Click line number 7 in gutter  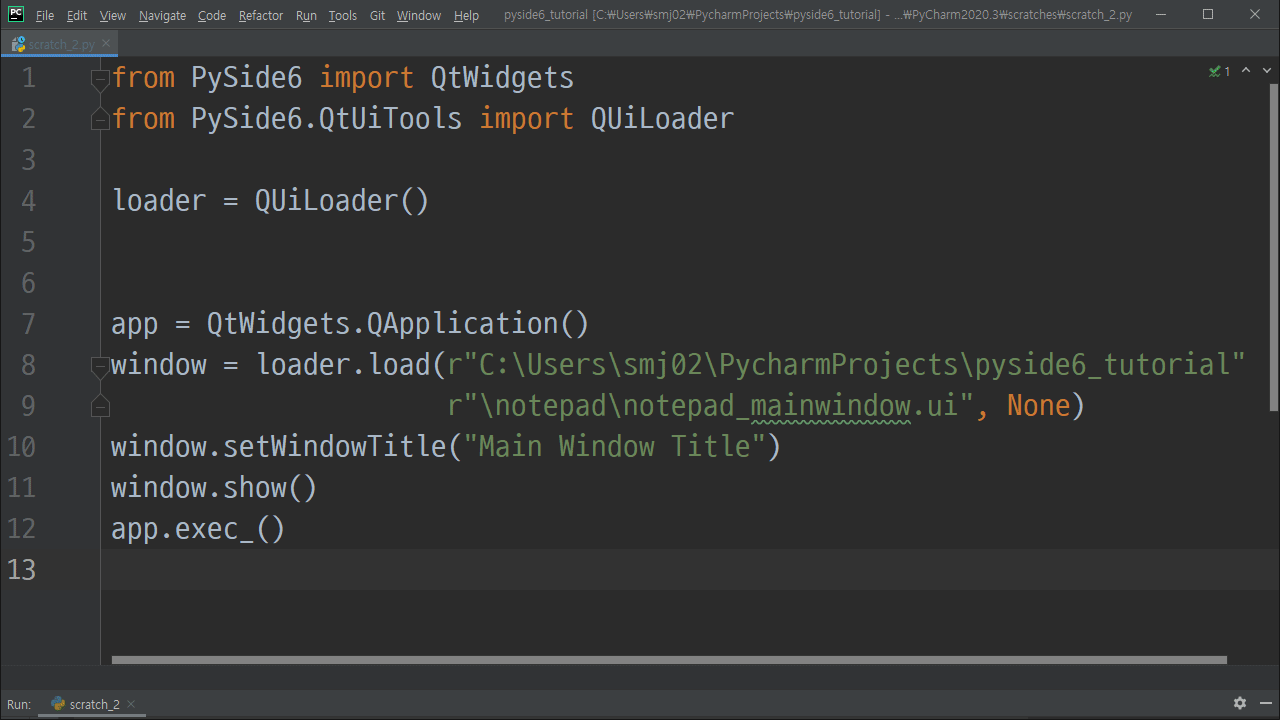(28, 324)
